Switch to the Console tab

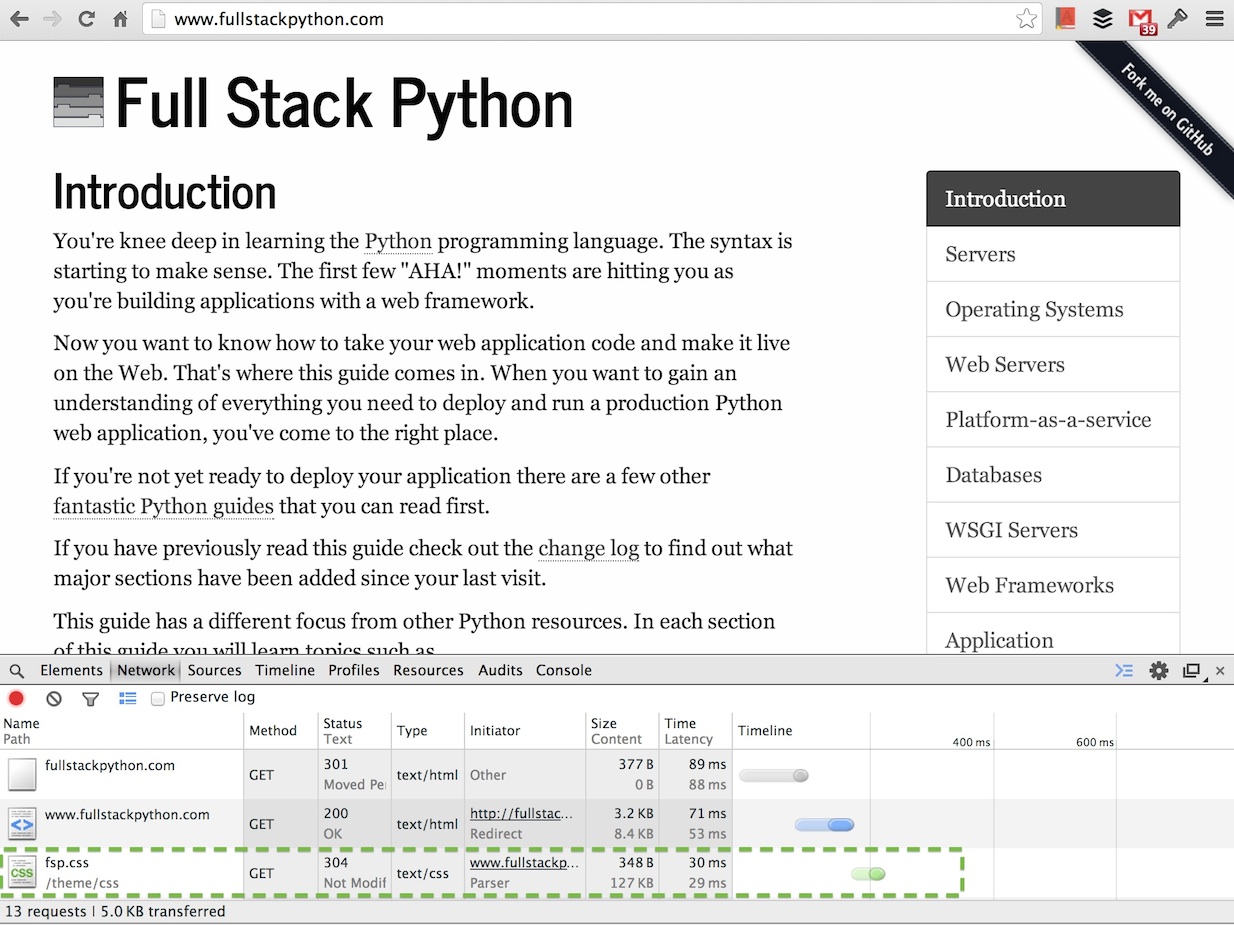563,670
